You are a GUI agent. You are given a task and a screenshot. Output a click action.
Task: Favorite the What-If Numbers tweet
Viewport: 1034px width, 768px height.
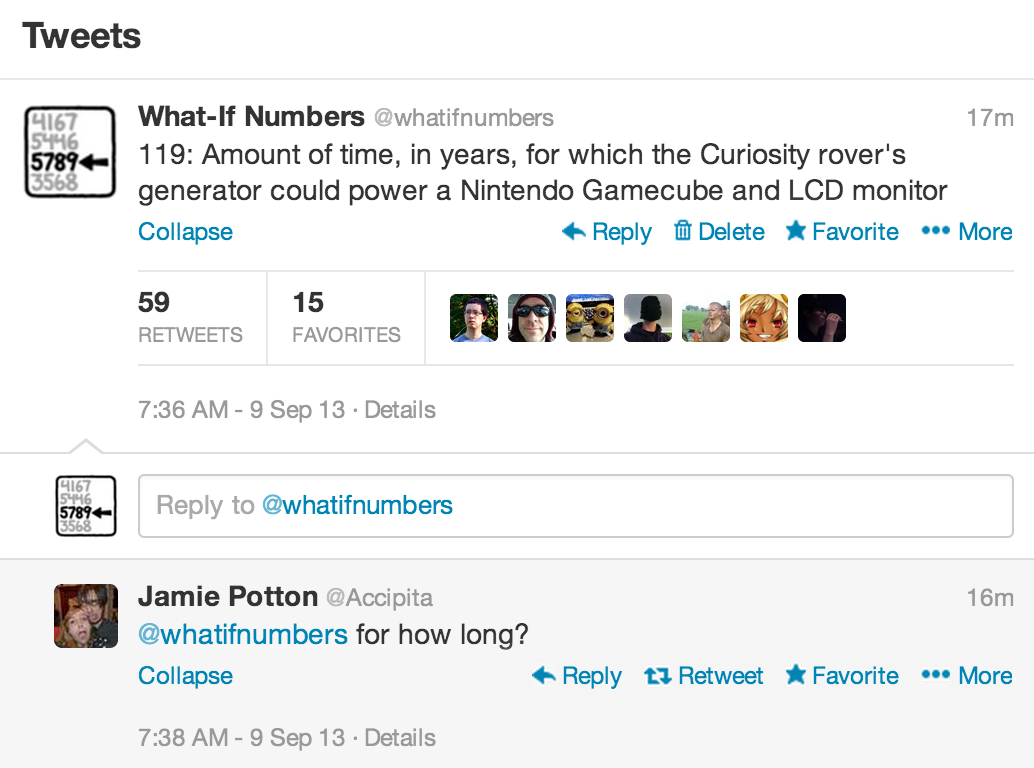pyautogui.click(x=842, y=232)
